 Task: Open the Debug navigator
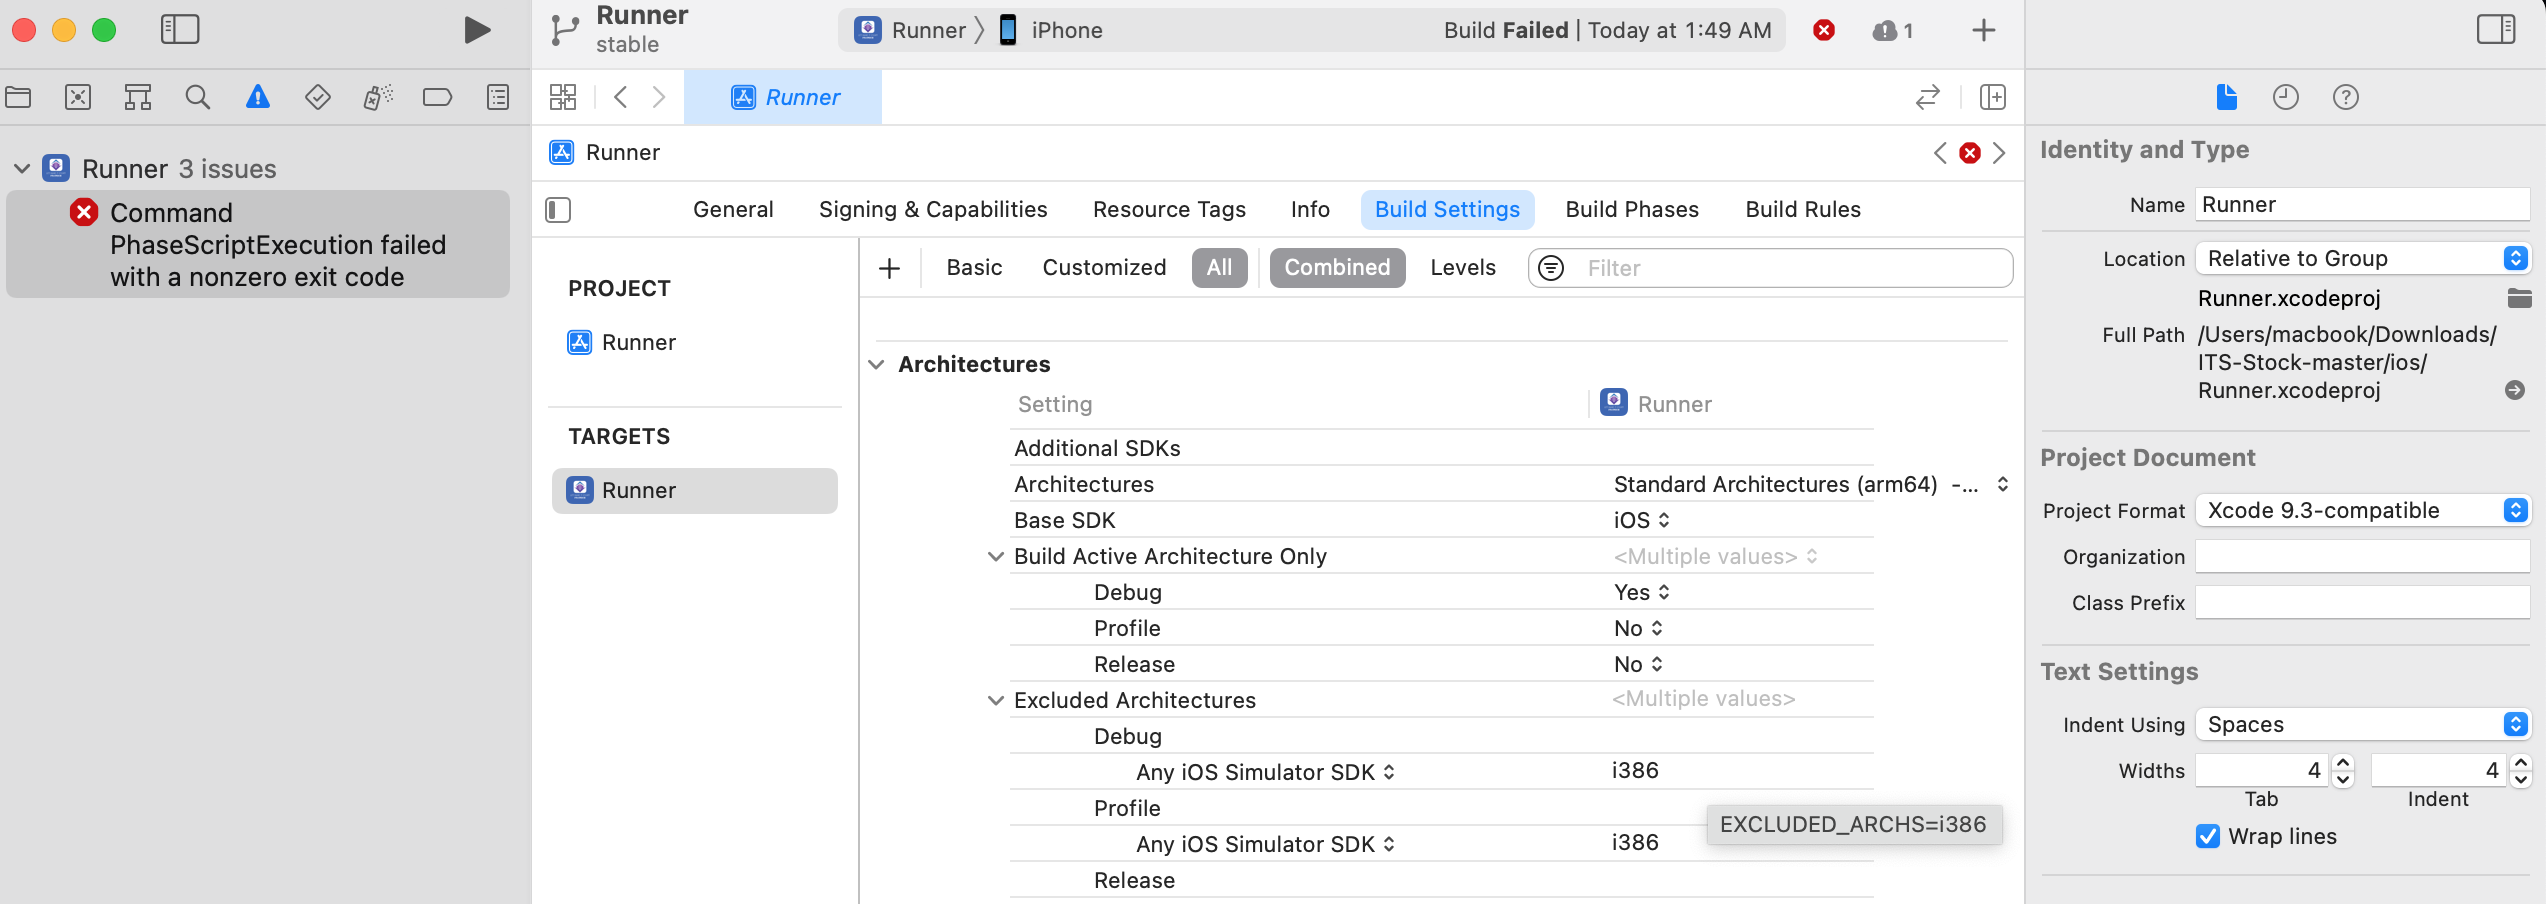click(x=378, y=97)
